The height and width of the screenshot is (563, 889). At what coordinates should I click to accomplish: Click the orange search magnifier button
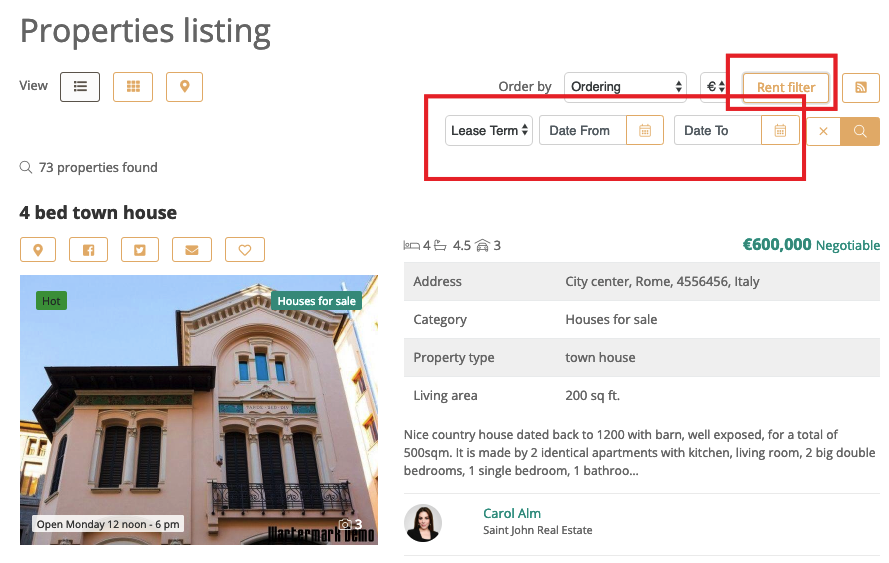pos(859,131)
